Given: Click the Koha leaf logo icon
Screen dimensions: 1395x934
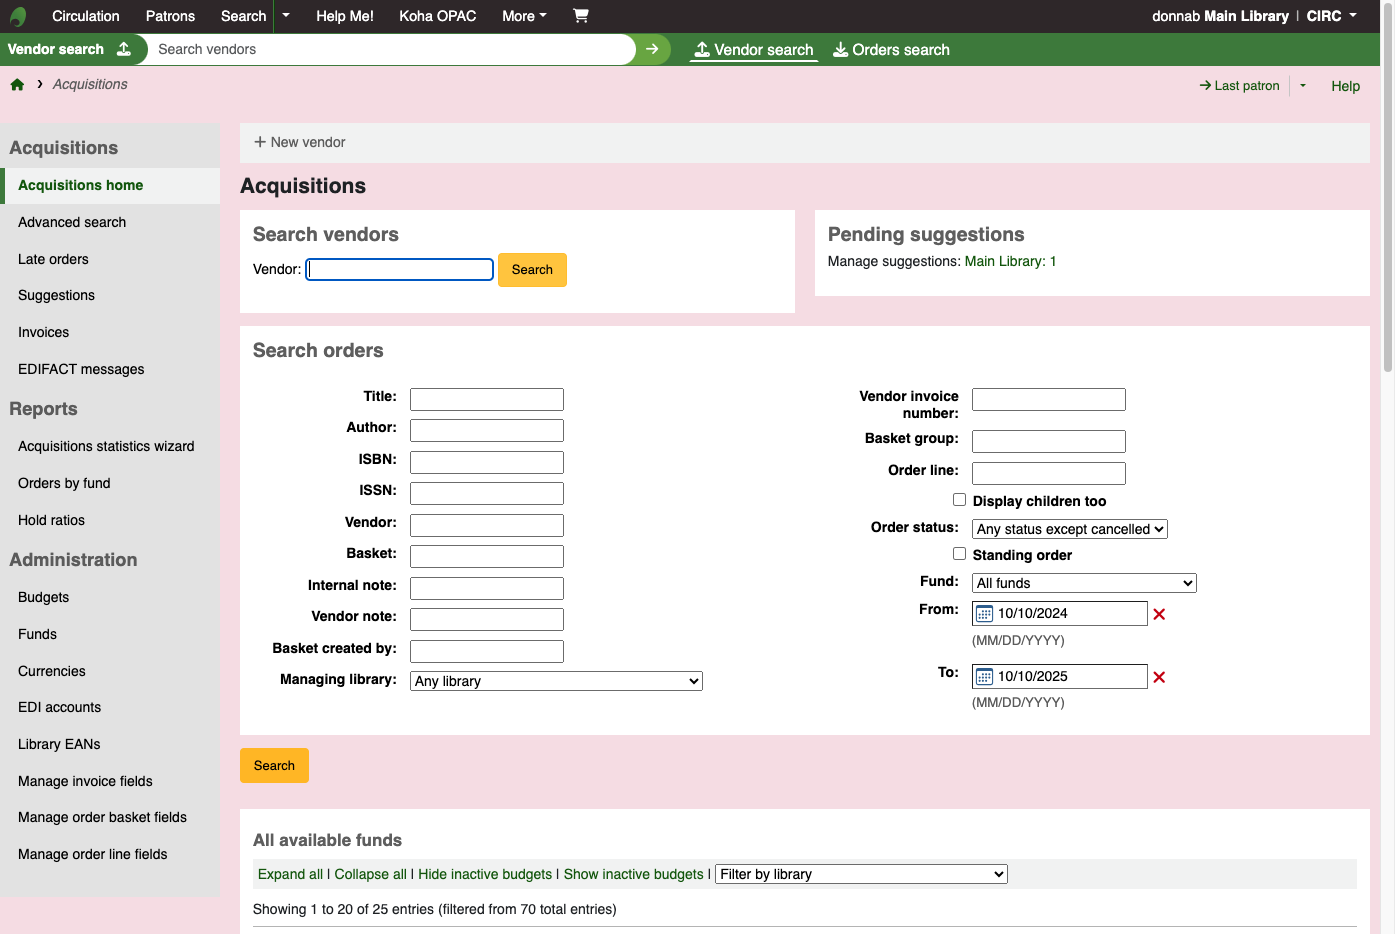Looking at the screenshot, I should pyautogui.click(x=18, y=16).
